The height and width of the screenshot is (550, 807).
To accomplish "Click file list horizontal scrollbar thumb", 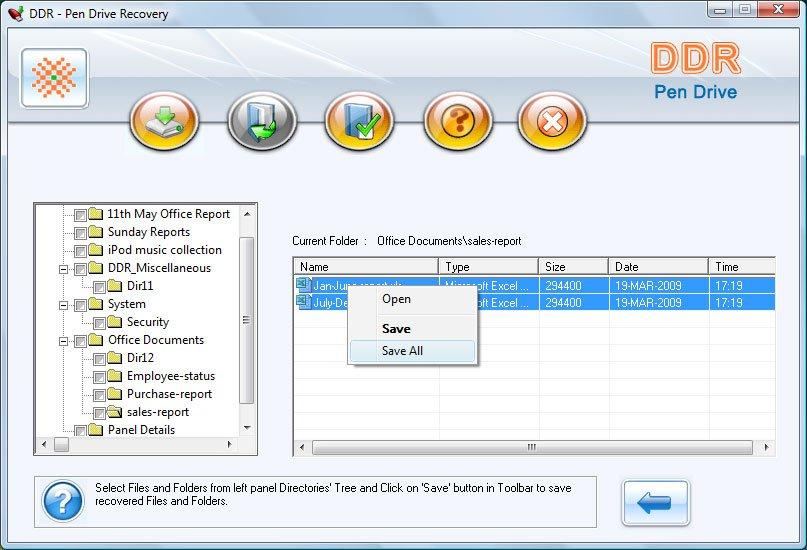I will (x=532, y=447).
